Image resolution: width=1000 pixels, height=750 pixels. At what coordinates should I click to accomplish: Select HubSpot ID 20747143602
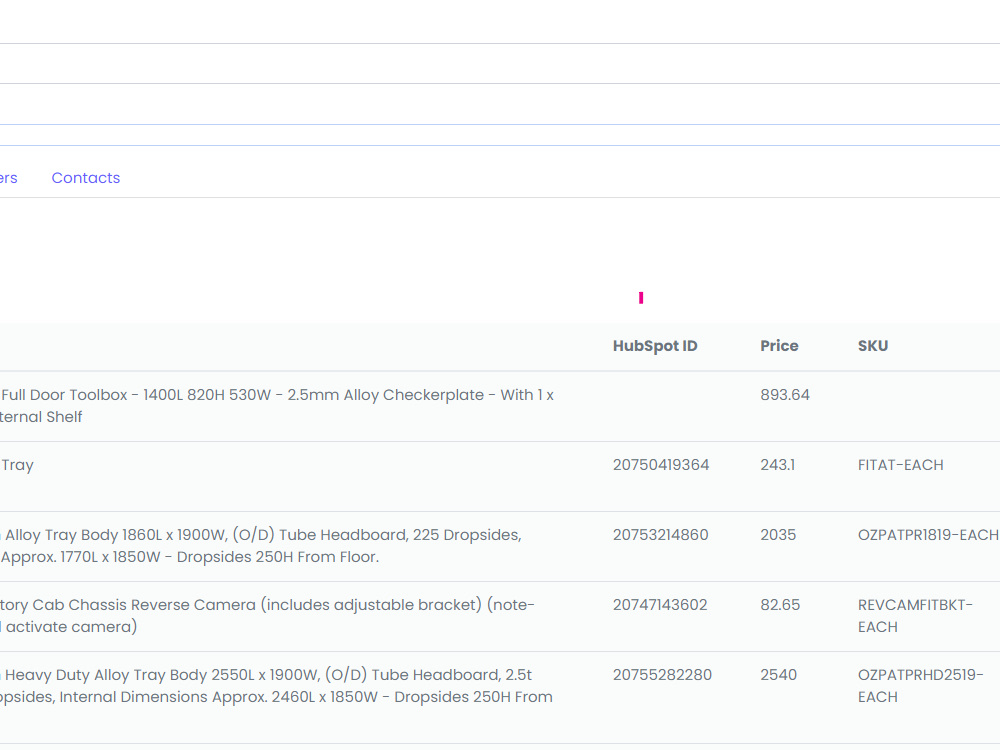(660, 605)
